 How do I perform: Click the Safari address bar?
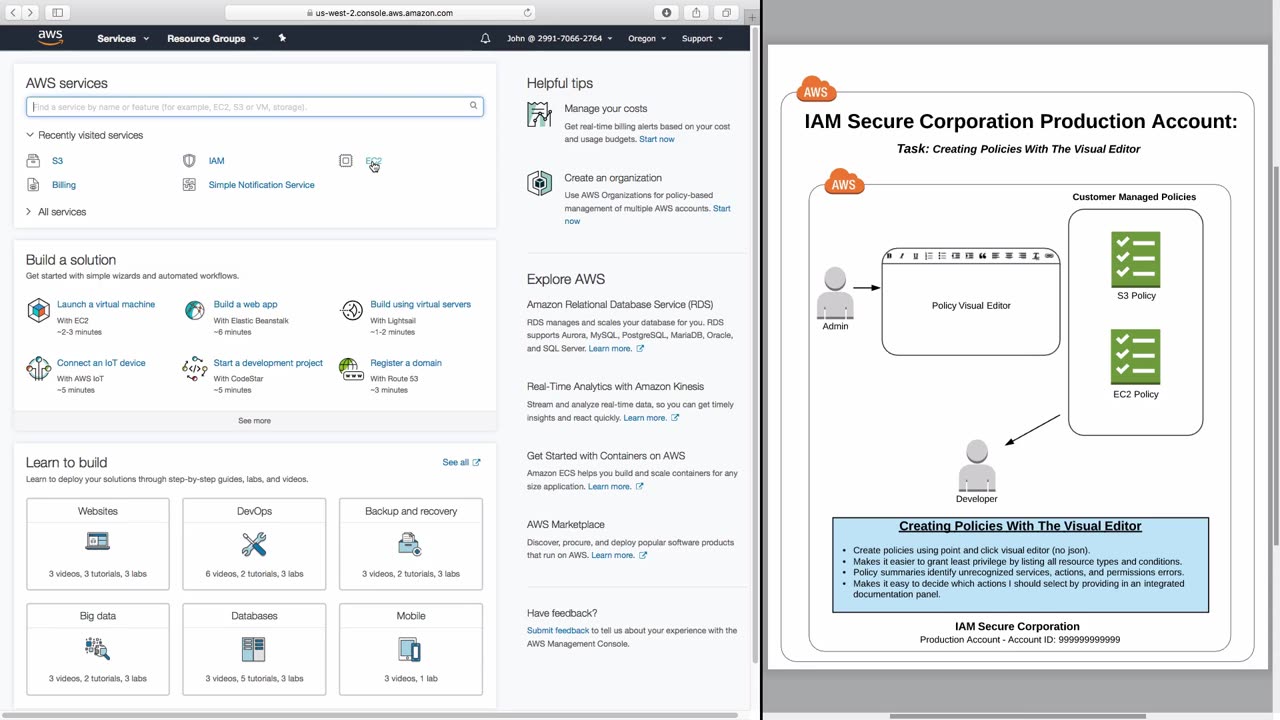(381, 13)
